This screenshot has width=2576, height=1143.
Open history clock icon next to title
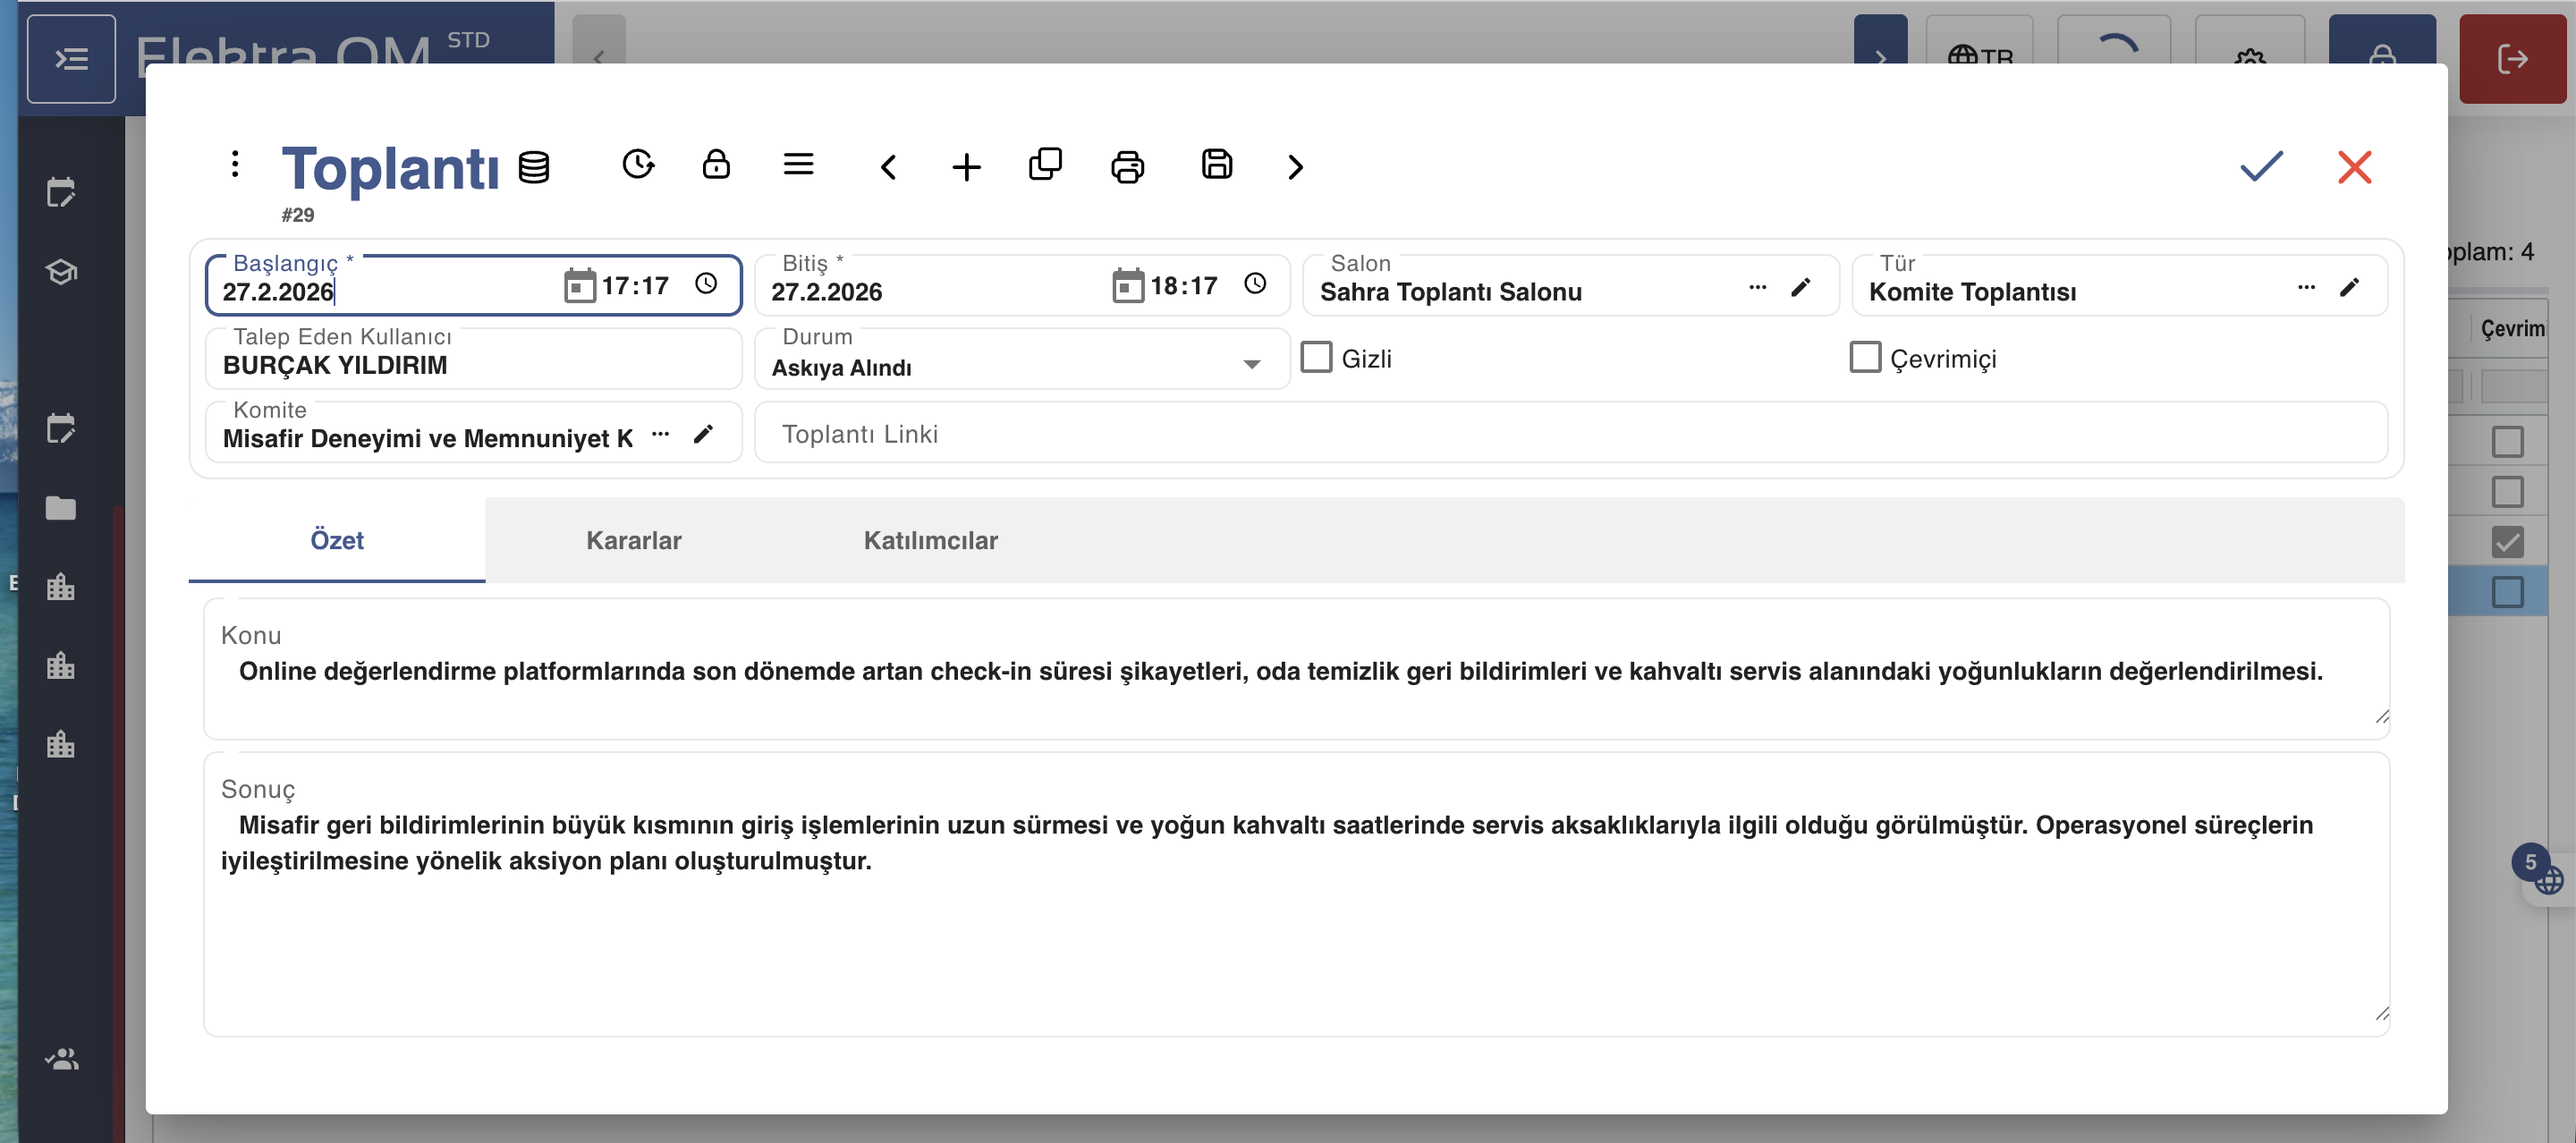click(x=638, y=164)
